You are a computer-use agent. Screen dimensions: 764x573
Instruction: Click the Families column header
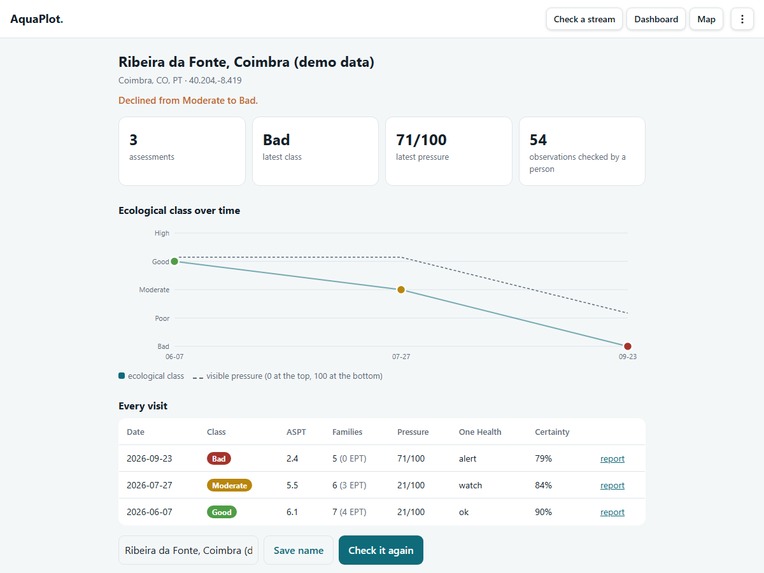pos(347,432)
